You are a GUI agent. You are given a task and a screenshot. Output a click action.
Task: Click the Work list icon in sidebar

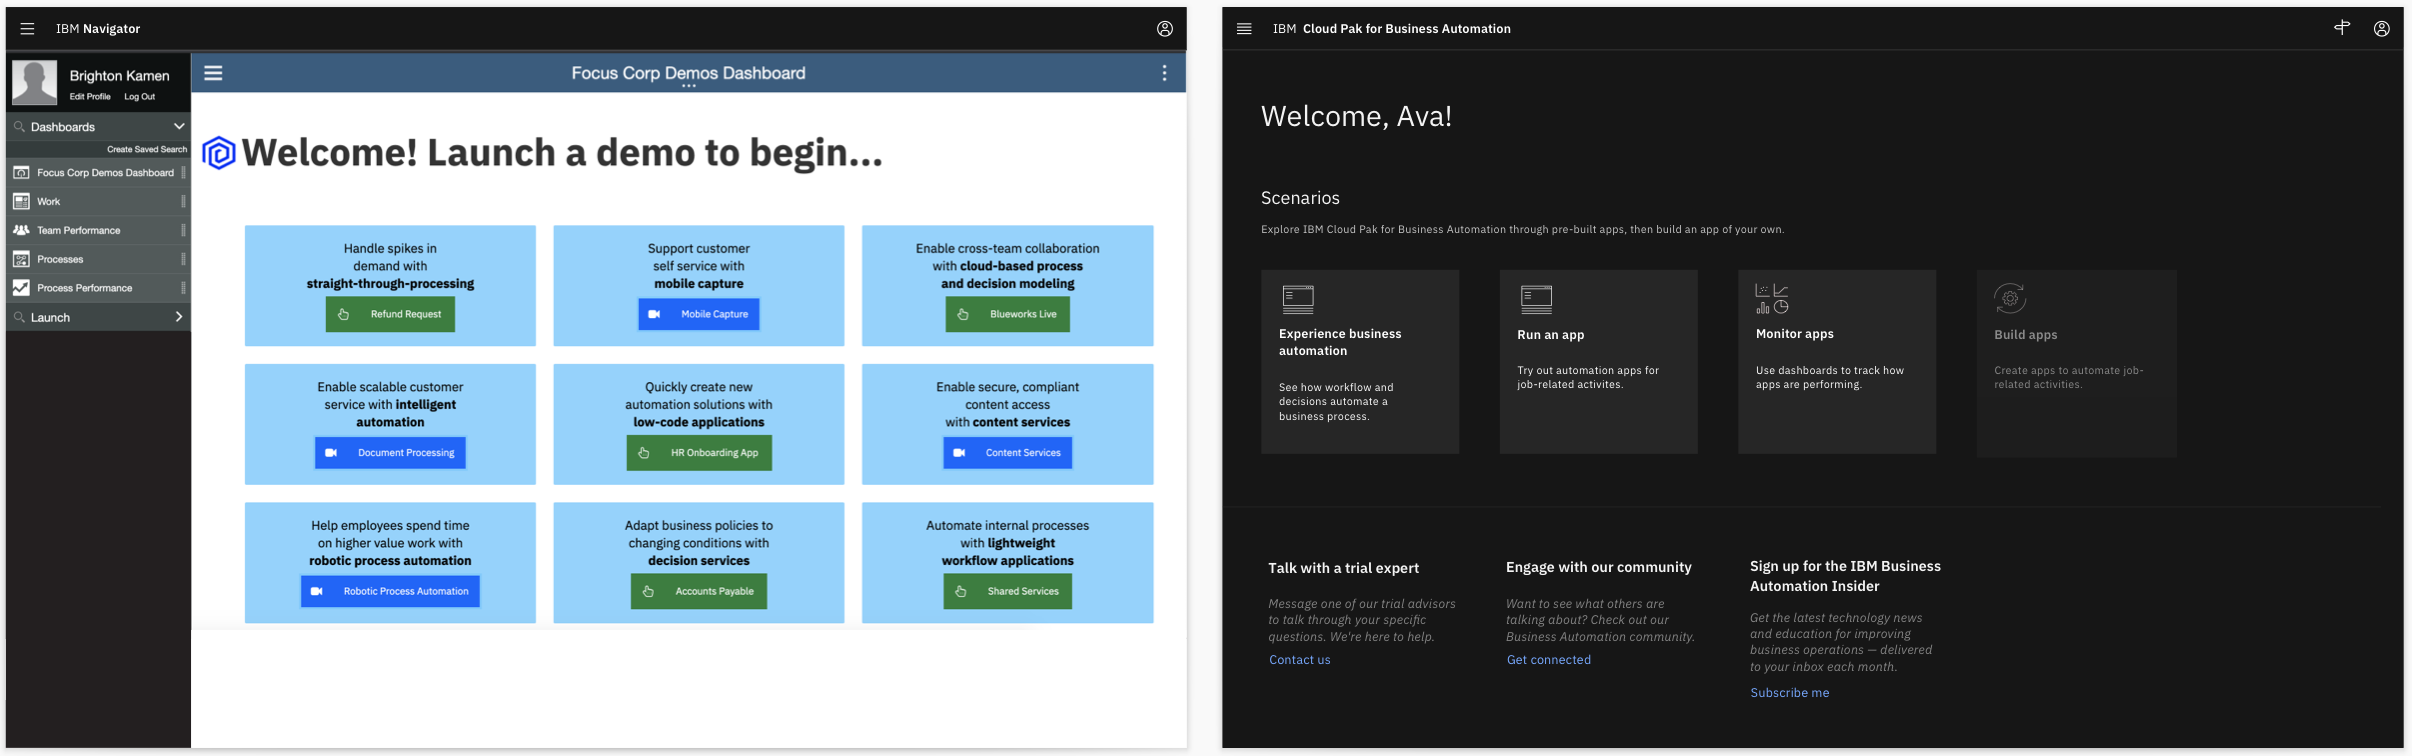(x=21, y=202)
